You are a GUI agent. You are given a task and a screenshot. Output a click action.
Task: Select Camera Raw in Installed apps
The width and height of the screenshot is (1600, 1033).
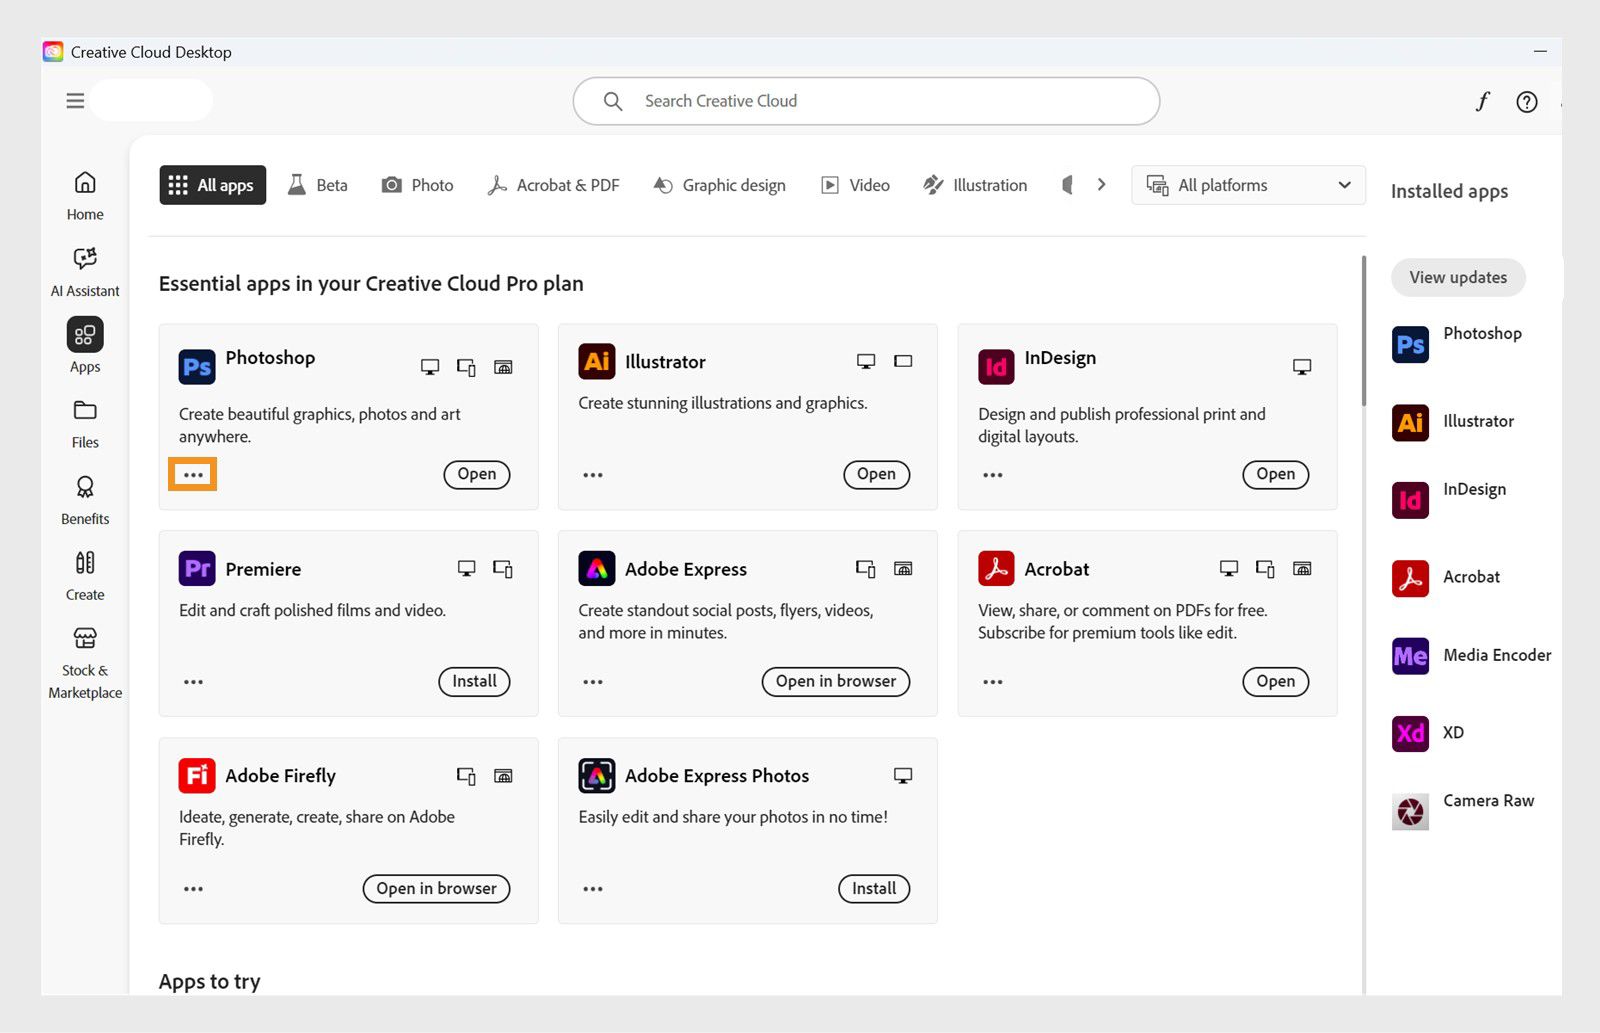click(1463, 810)
